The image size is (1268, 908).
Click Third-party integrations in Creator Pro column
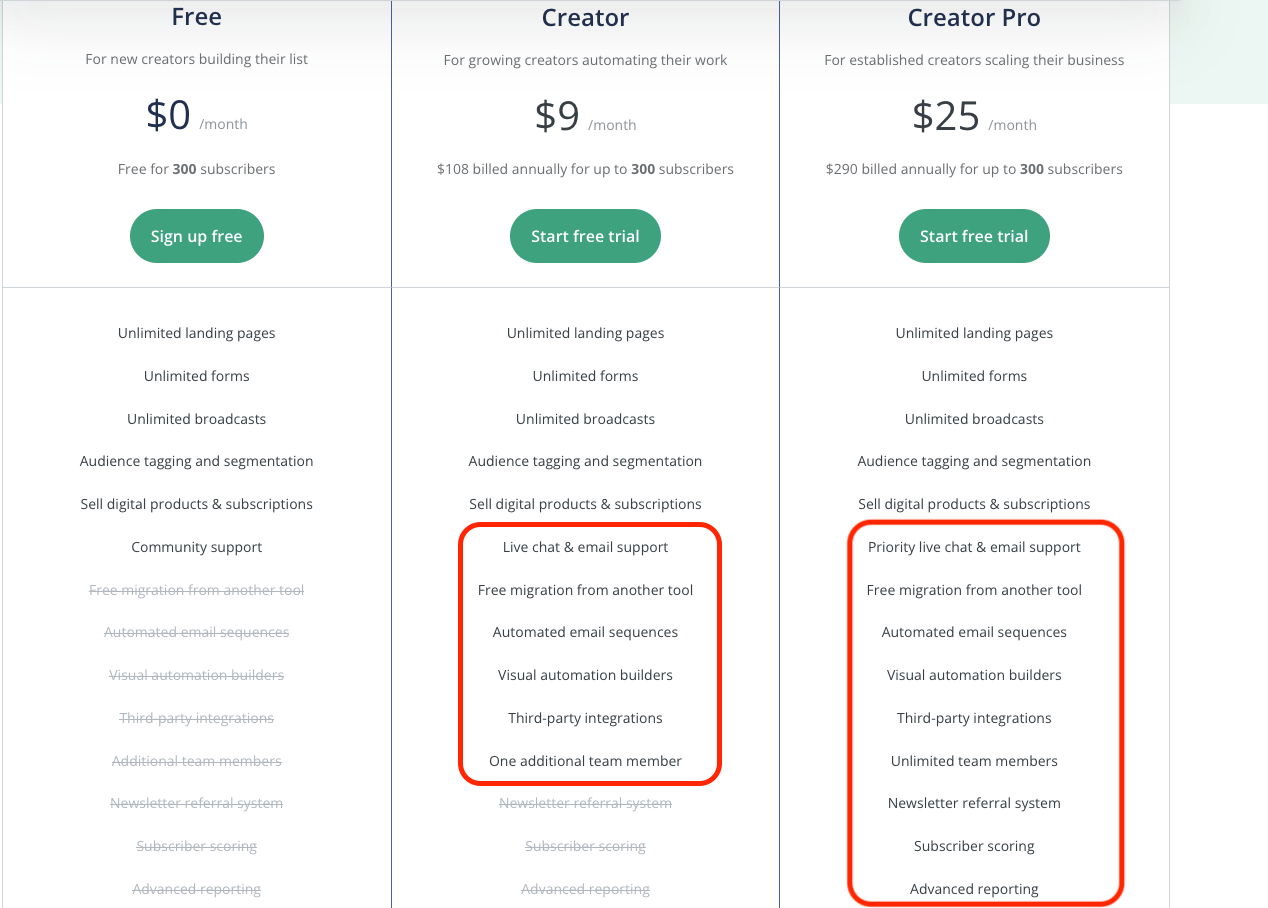[974, 718]
